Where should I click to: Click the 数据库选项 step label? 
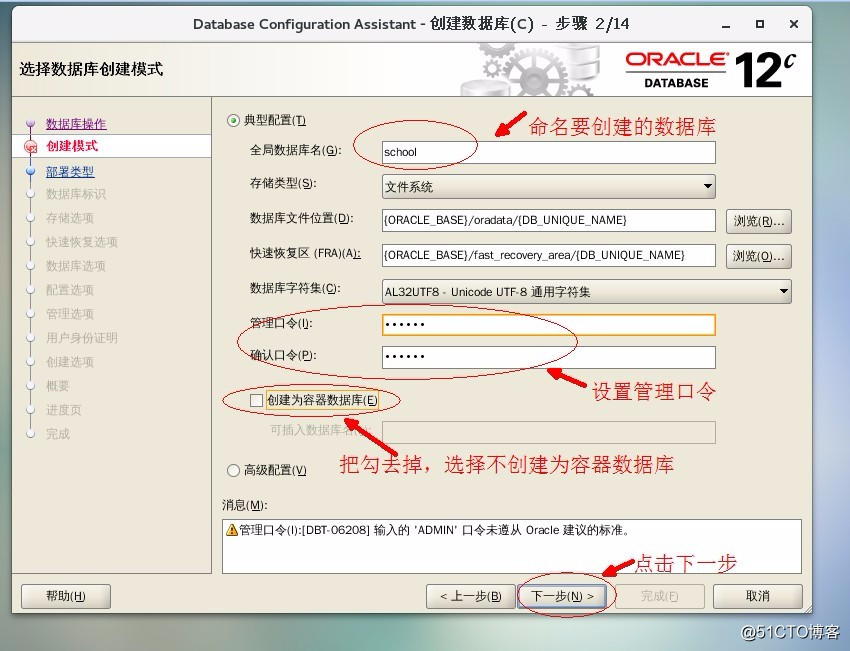coord(76,266)
